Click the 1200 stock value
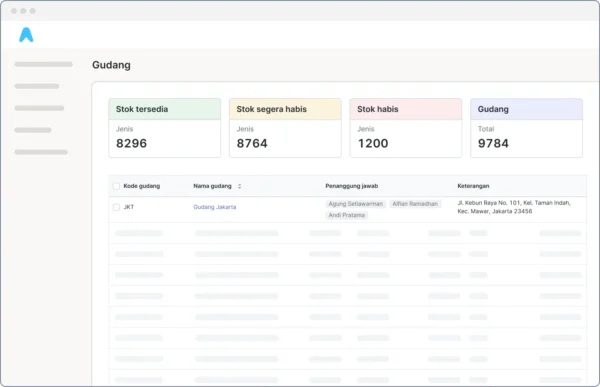The image size is (600, 387). [x=373, y=143]
